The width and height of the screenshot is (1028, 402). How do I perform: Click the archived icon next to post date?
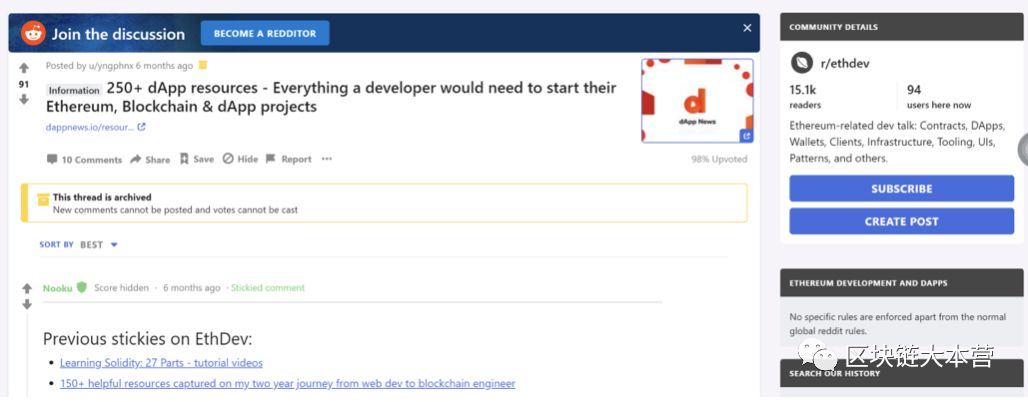pyautogui.click(x=203, y=65)
